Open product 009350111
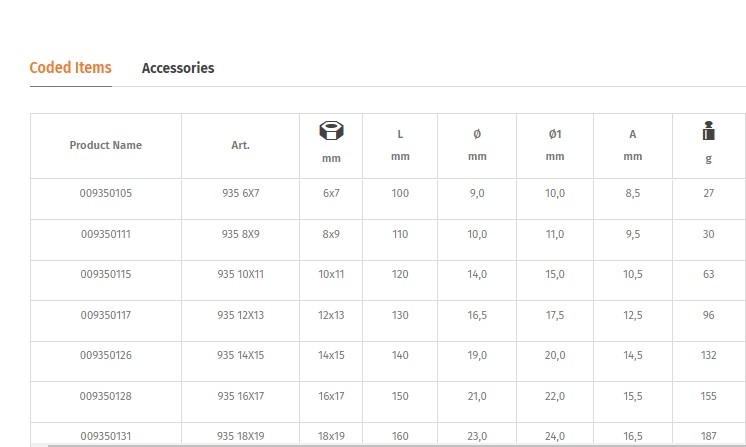The width and height of the screenshot is (746, 447). [x=106, y=234]
